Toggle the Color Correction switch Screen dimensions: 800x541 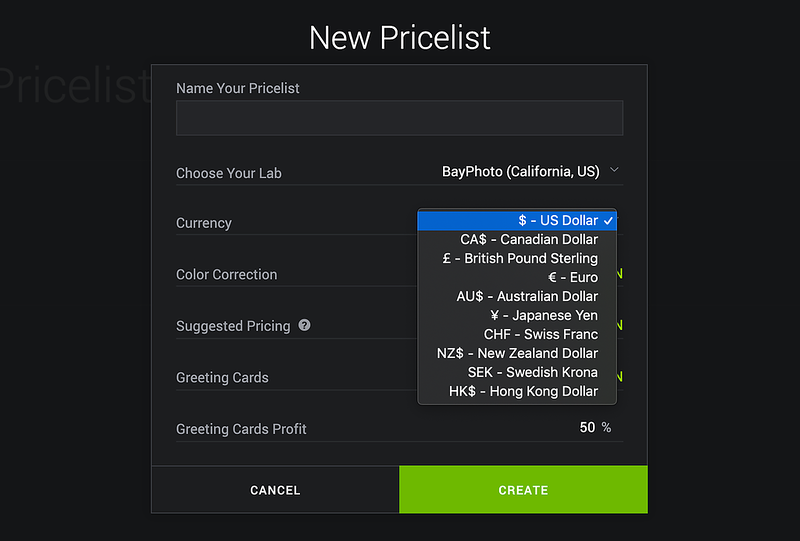click(x=619, y=274)
